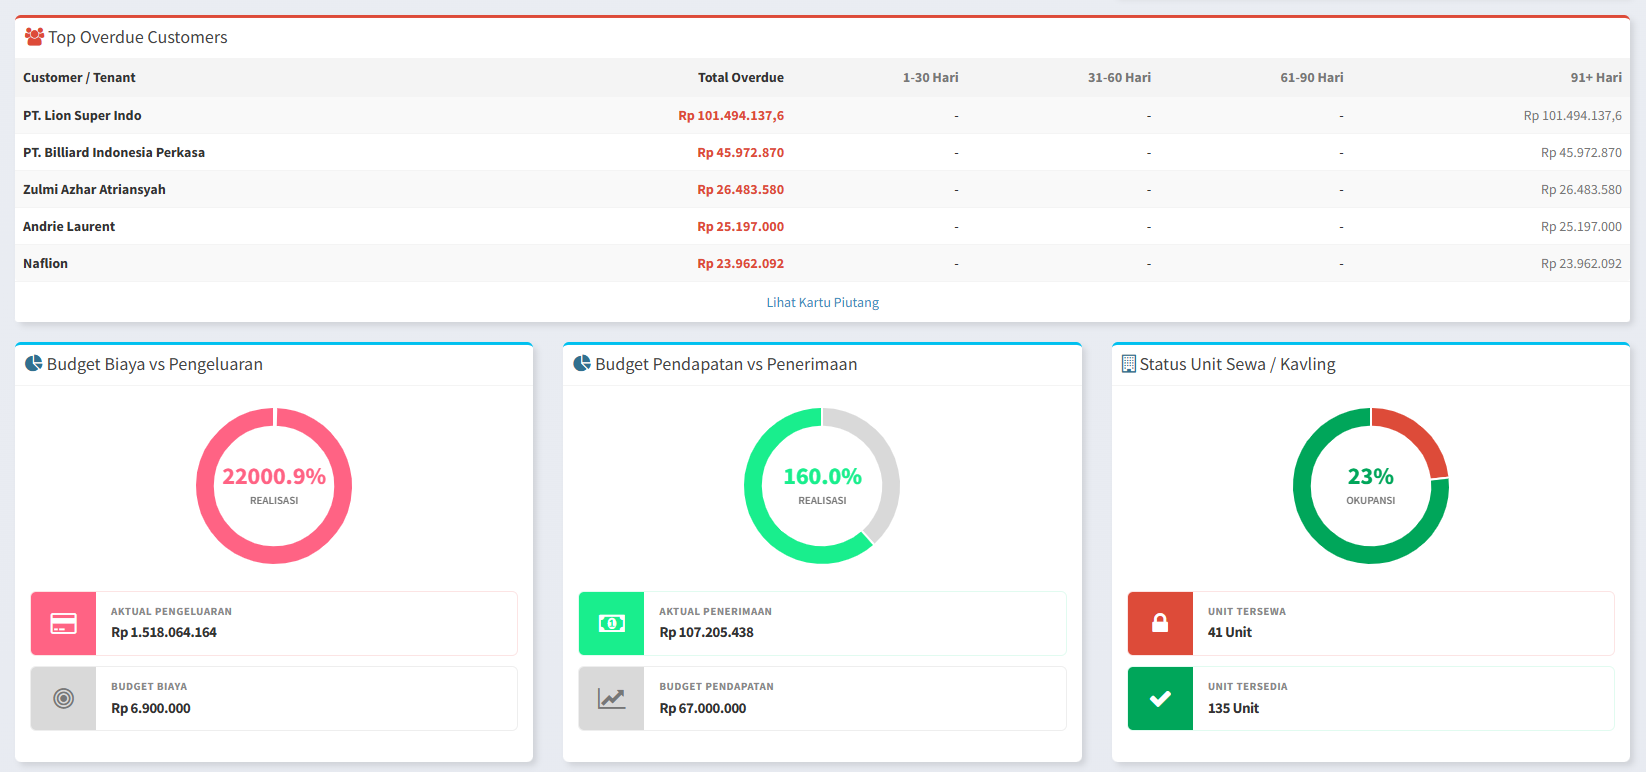Click the green checkmark Unit Tersedia icon
This screenshot has width=1646, height=772.
click(1160, 698)
